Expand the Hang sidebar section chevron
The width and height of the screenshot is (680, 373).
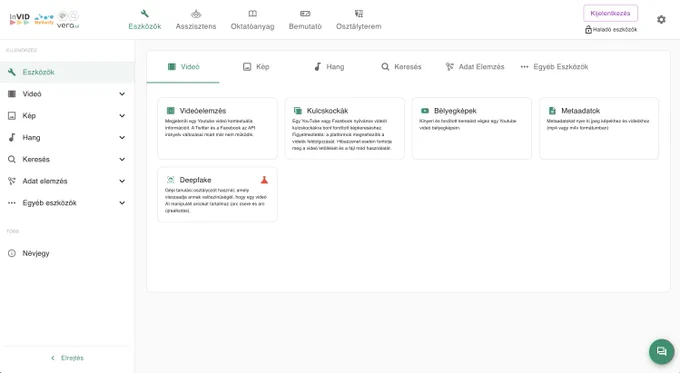pyautogui.click(x=122, y=137)
